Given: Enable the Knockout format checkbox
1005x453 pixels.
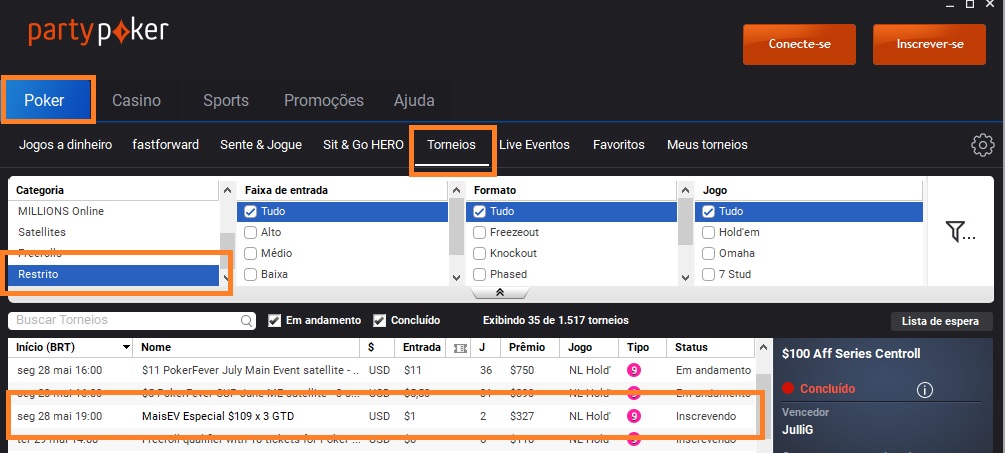Looking at the screenshot, I should pyautogui.click(x=479, y=254).
